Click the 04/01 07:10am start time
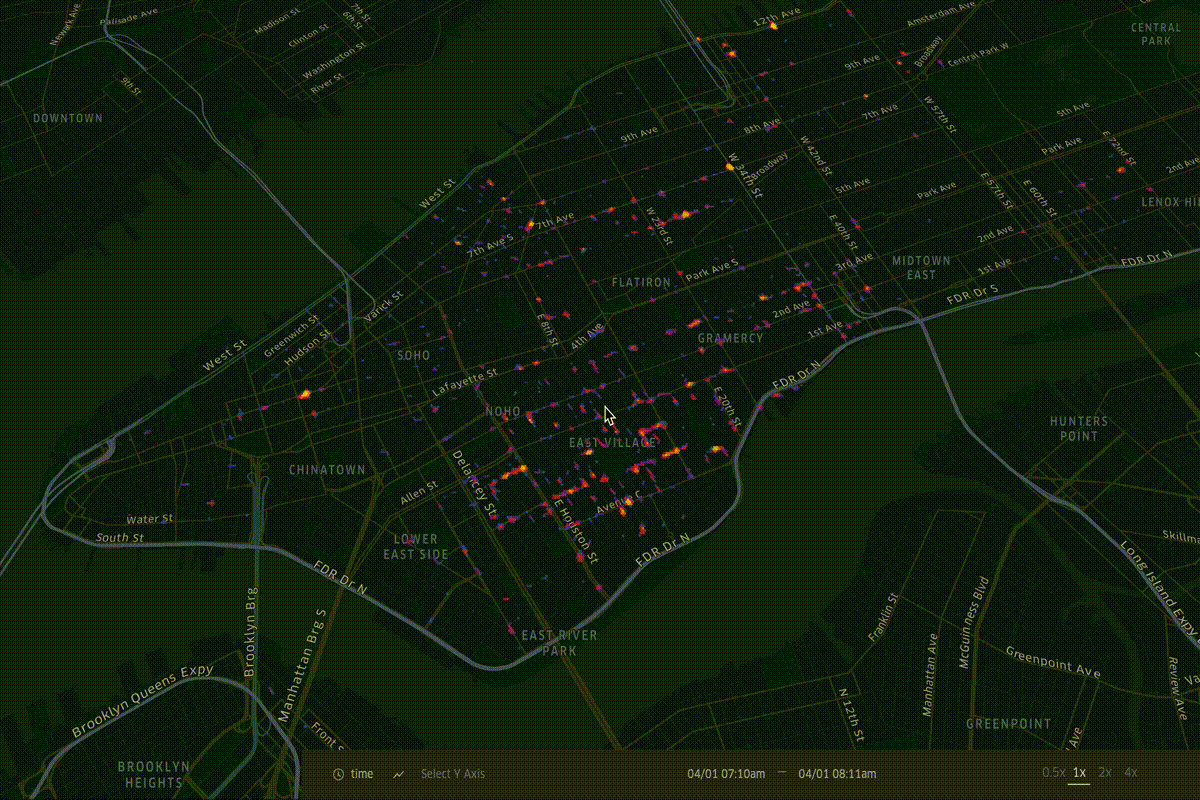1200x800 pixels. pos(726,774)
